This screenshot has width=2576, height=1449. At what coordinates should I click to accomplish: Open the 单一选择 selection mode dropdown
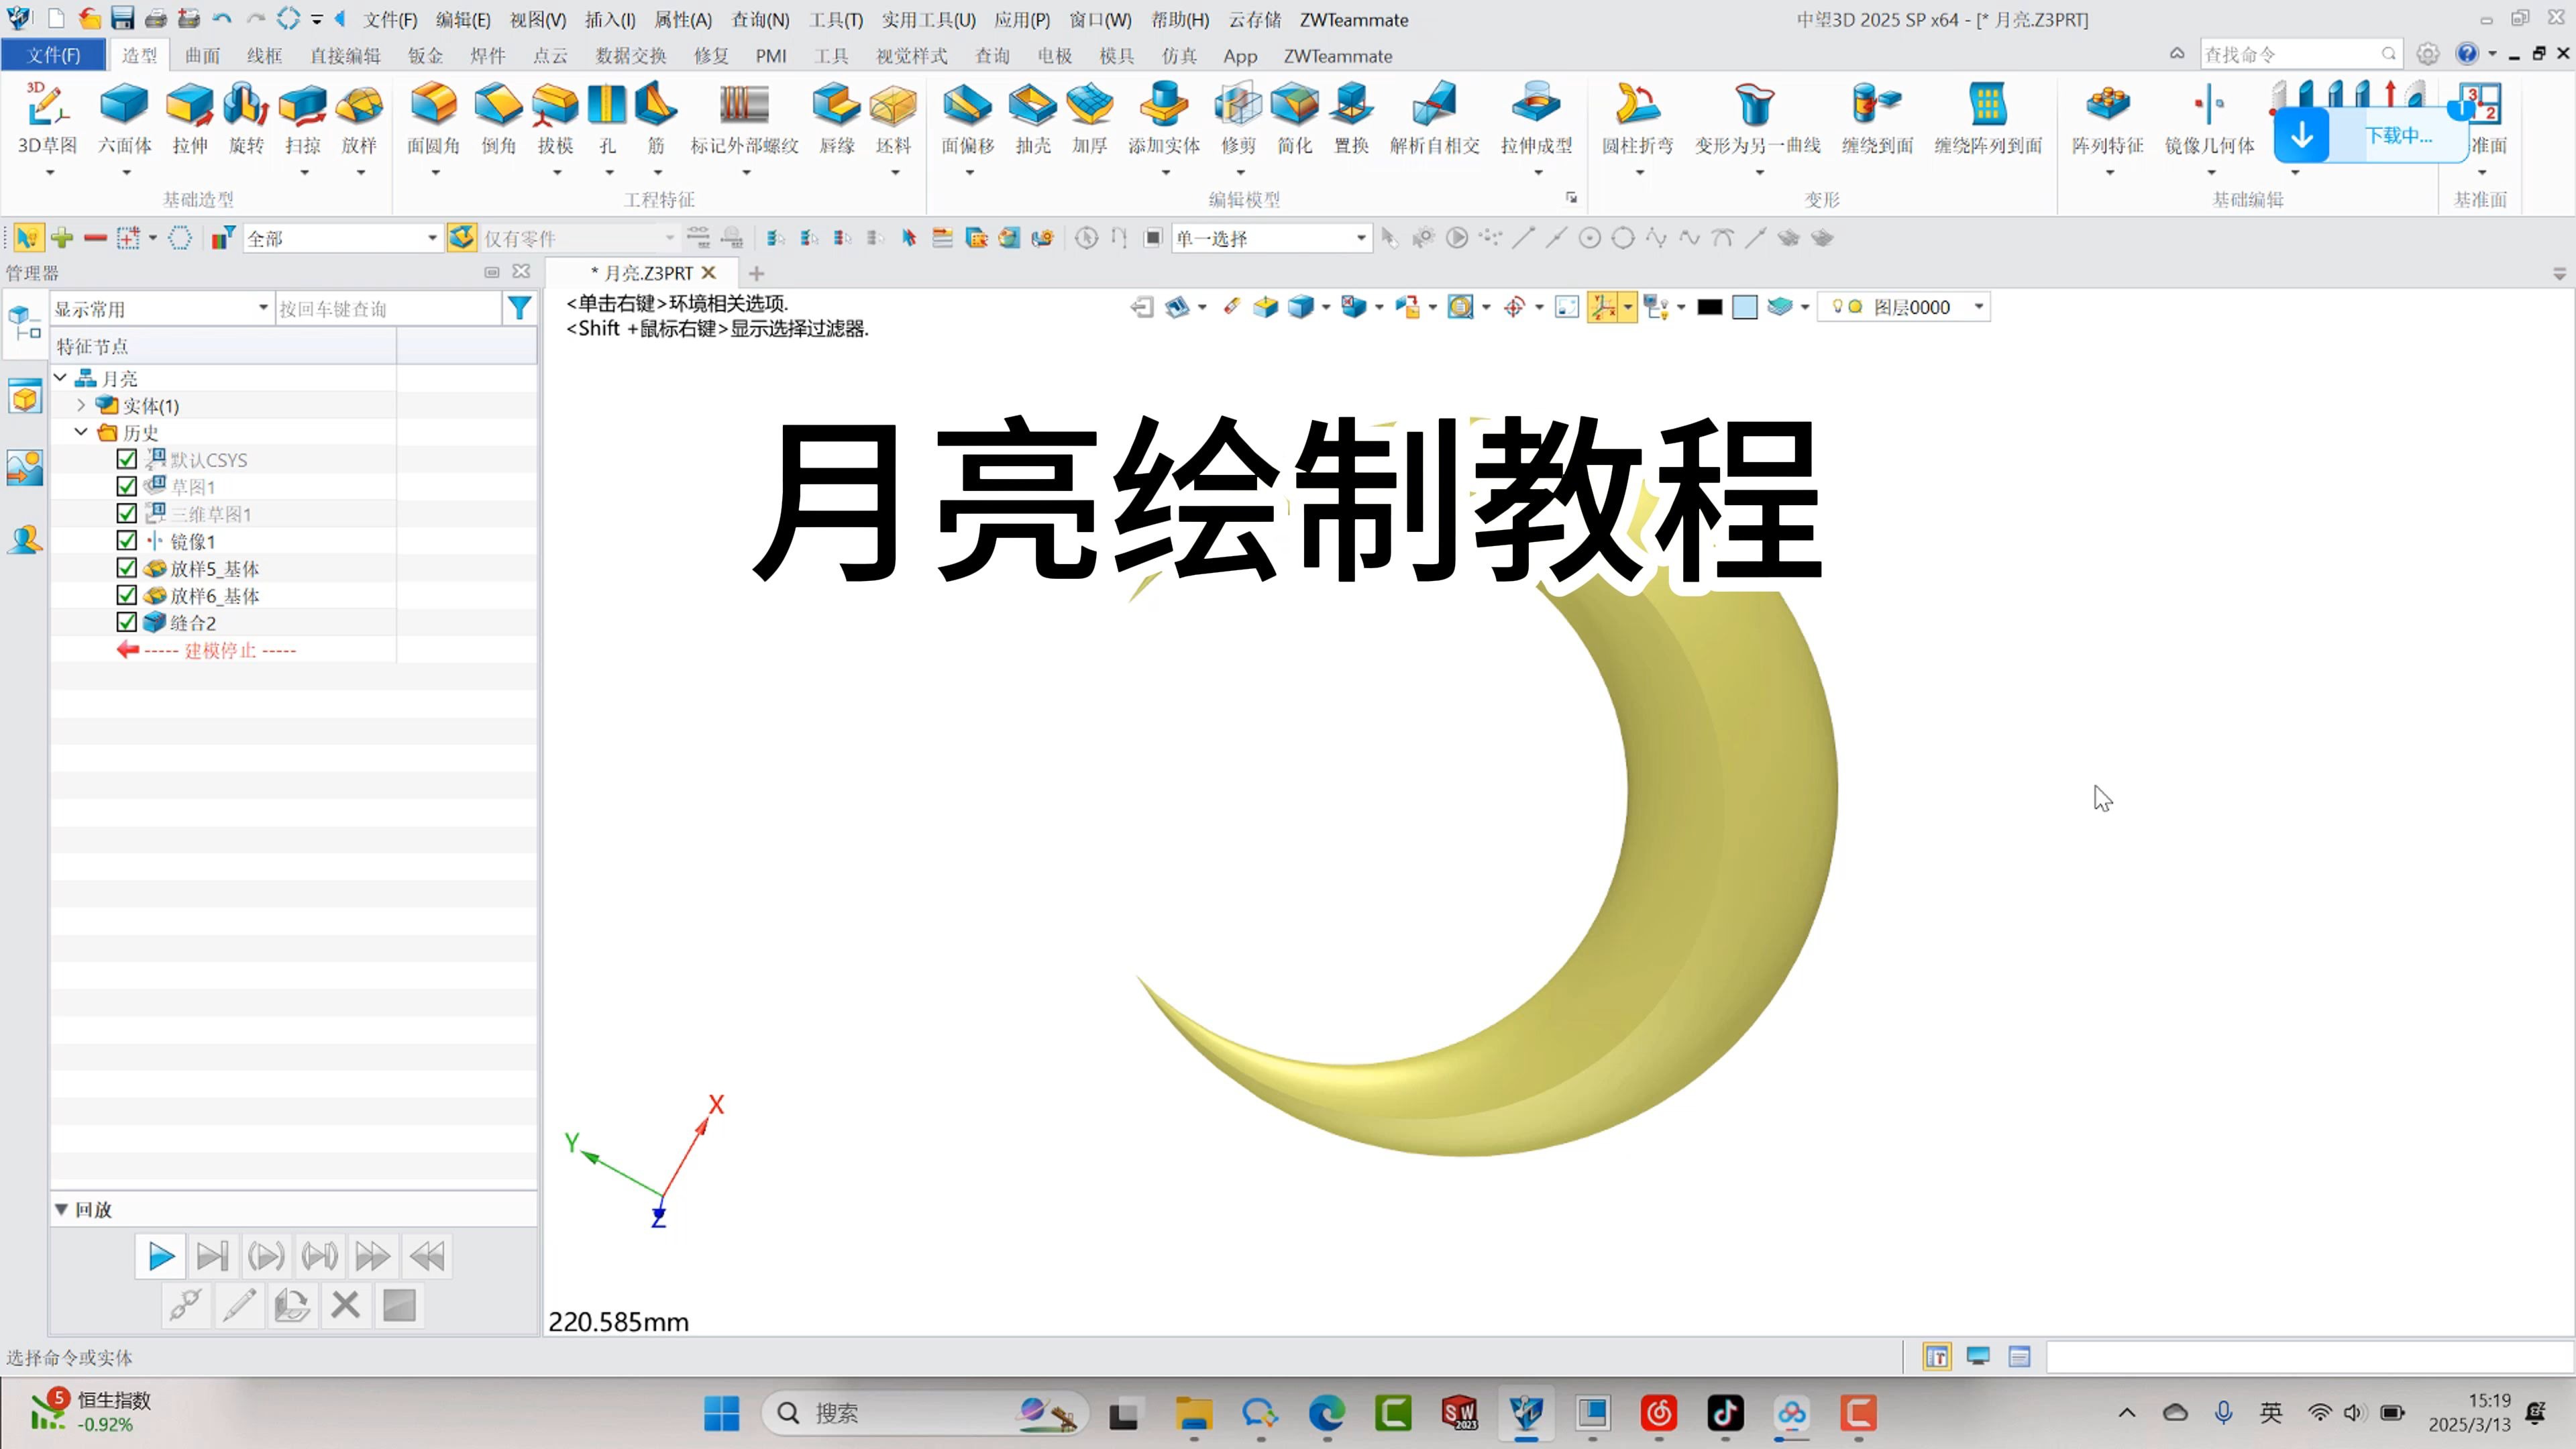[x=1359, y=238]
